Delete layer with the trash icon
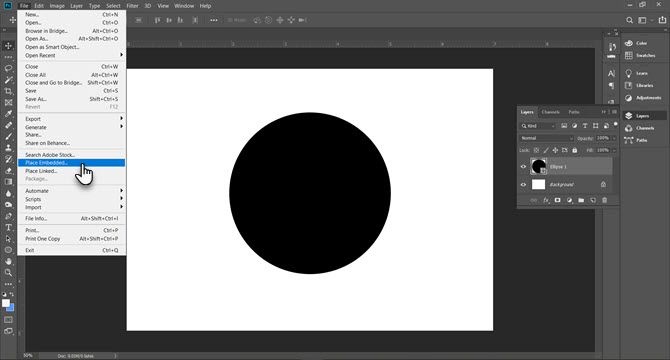The height and width of the screenshot is (360, 670). coord(604,200)
